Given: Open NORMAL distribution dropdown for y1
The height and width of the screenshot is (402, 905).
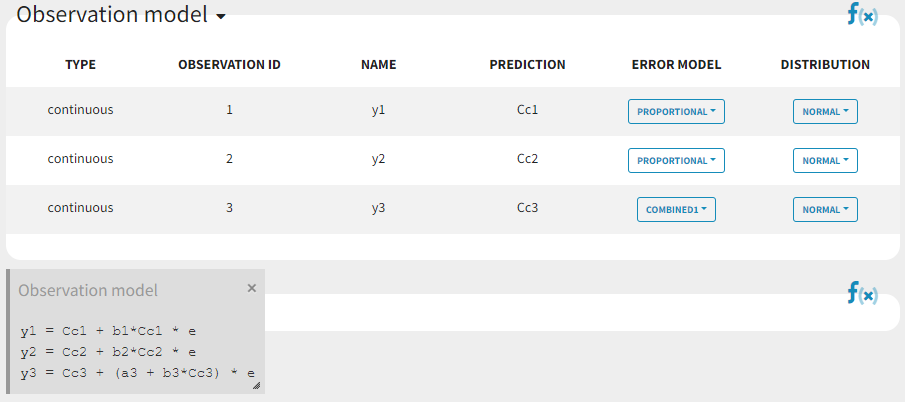Looking at the screenshot, I should (x=825, y=111).
